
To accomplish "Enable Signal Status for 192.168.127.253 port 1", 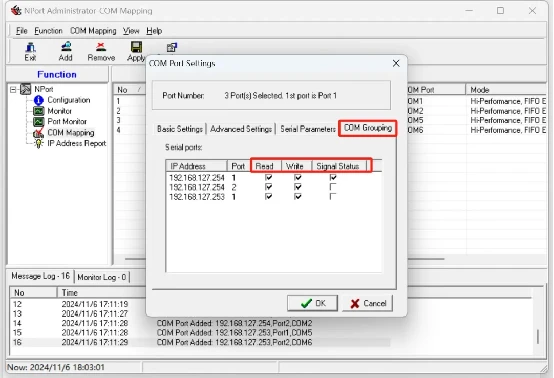I will point(333,196).
